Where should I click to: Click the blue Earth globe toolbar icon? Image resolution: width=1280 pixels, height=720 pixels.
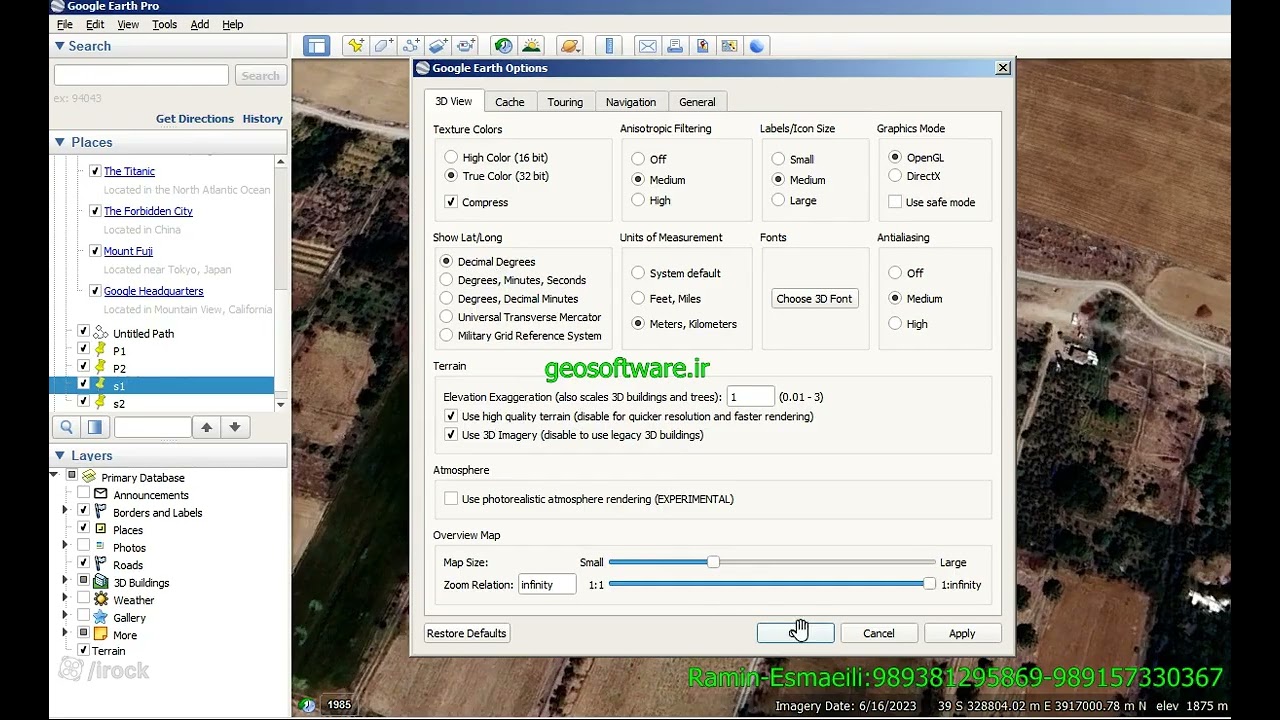pyautogui.click(x=757, y=46)
